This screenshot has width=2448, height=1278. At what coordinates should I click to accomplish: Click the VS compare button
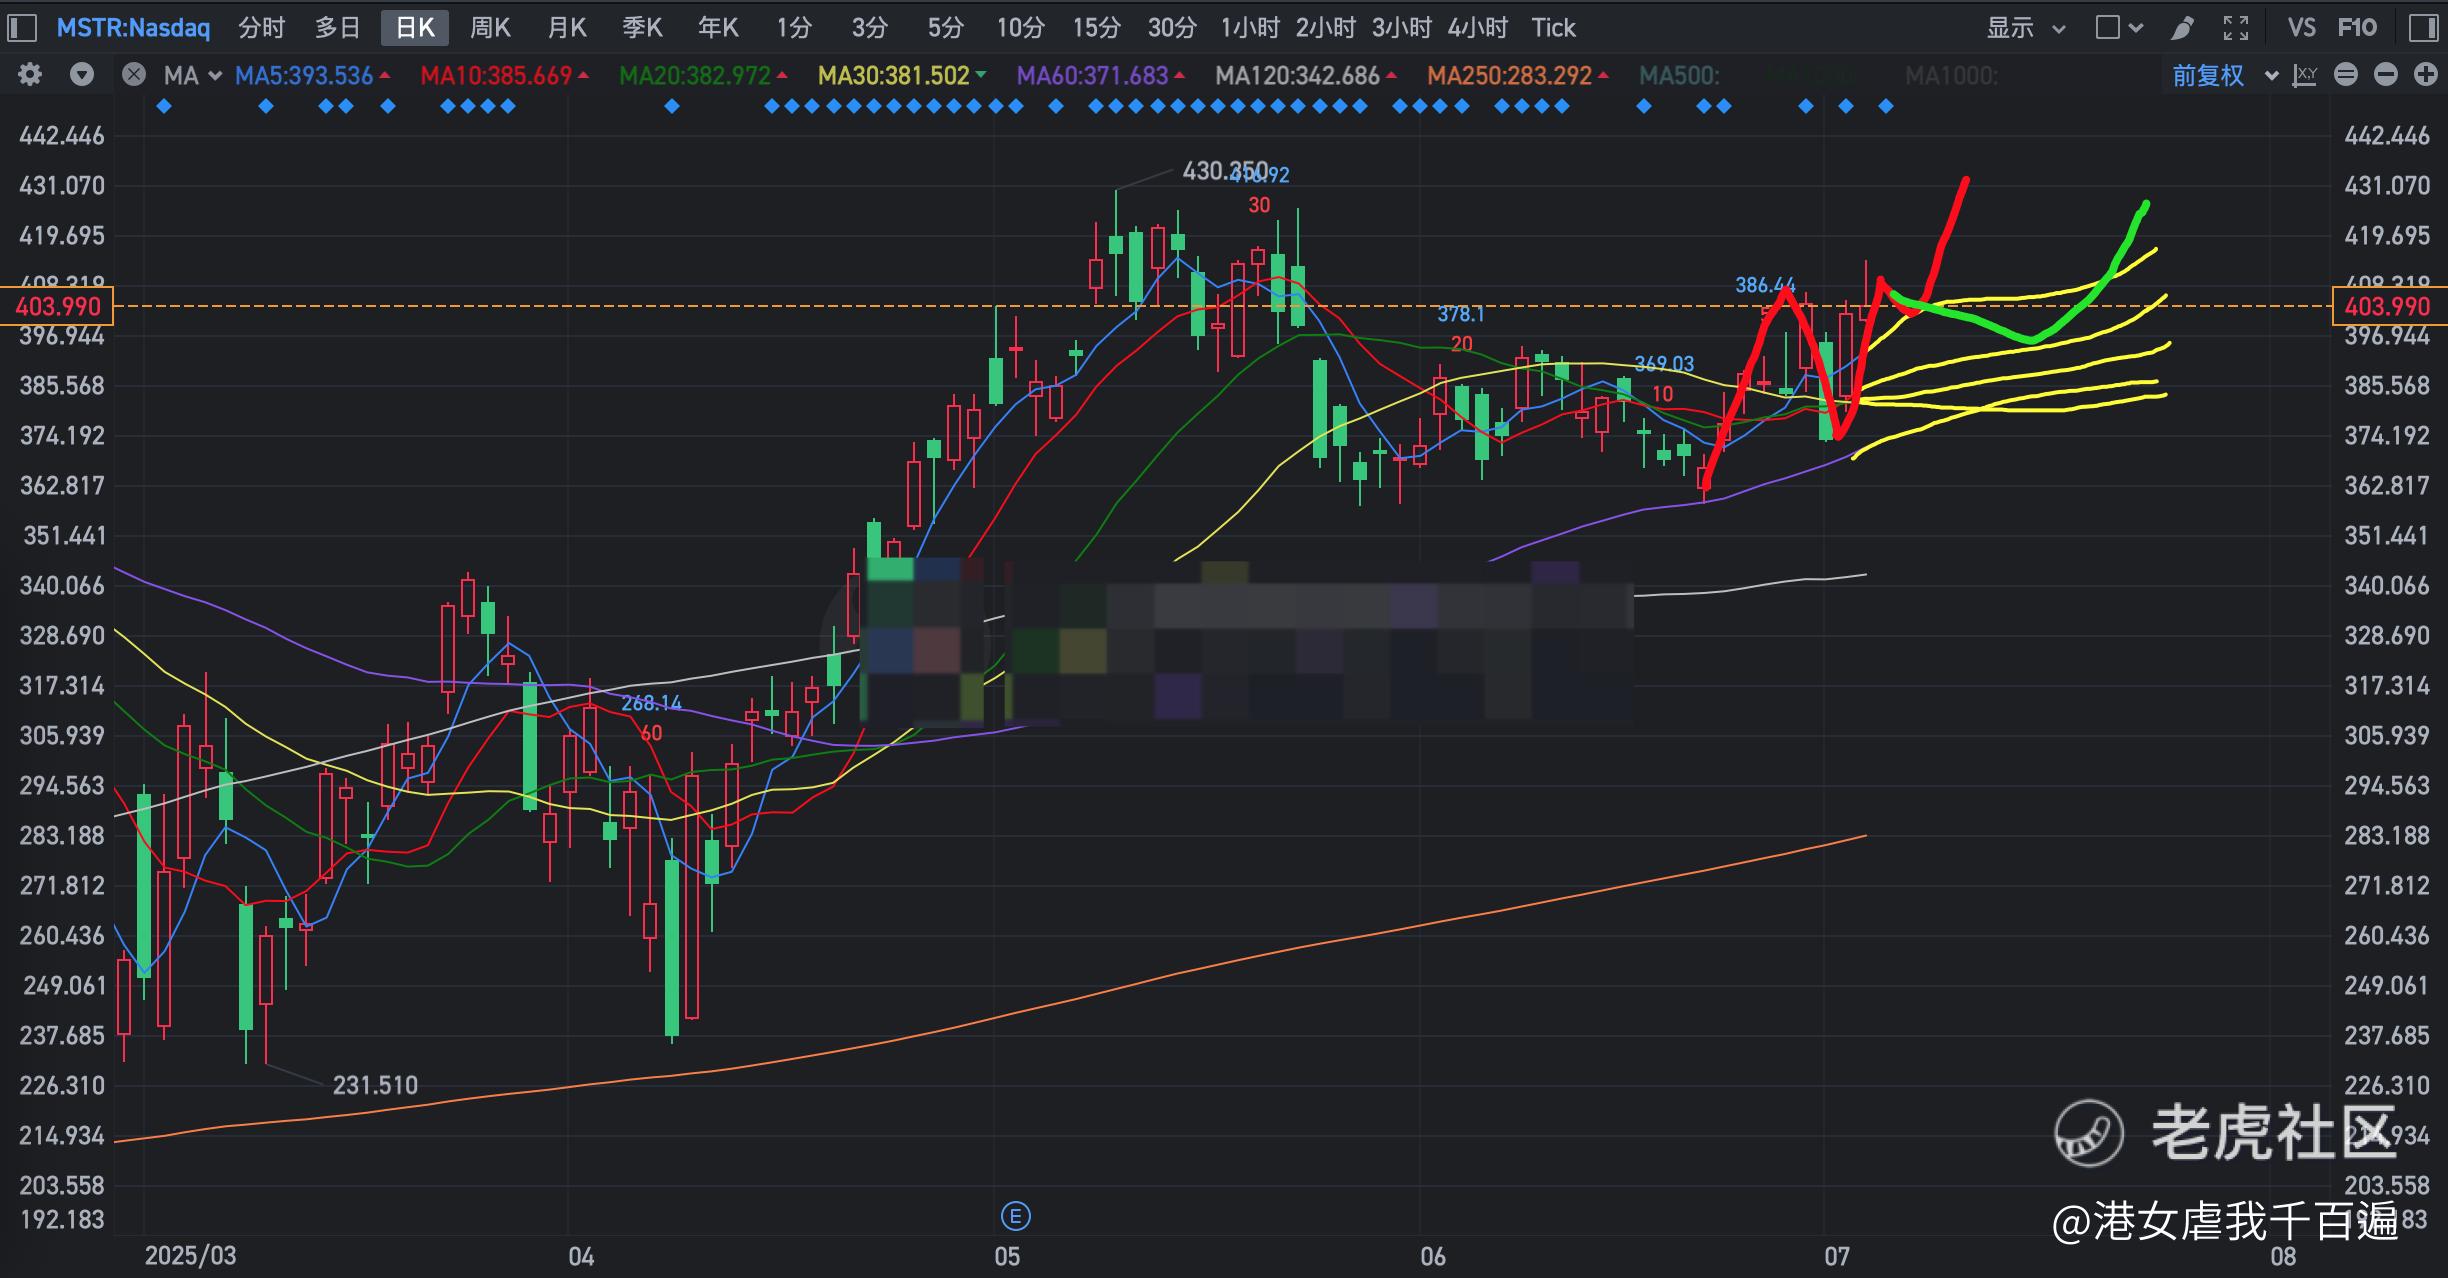[2302, 28]
